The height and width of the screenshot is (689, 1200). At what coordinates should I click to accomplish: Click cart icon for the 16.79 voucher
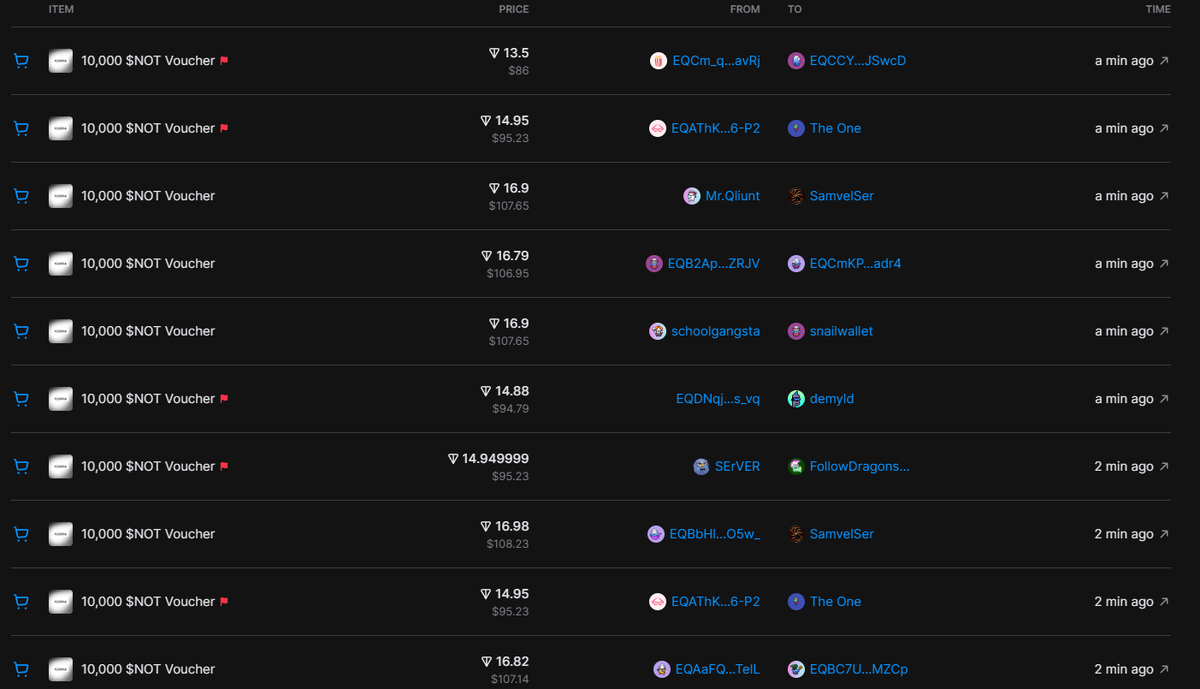[21, 264]
